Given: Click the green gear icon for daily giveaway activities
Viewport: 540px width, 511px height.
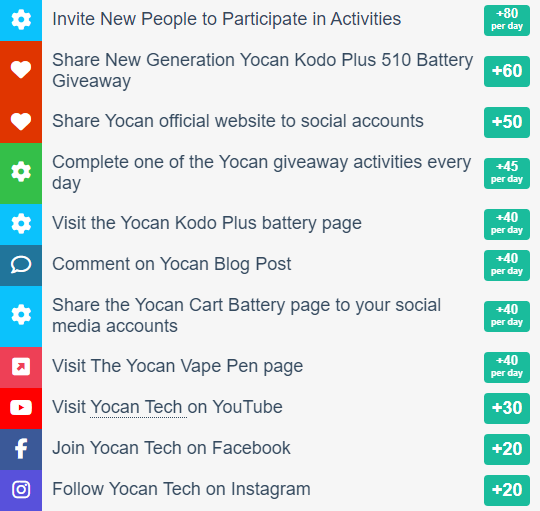Looking at the screenshot, I should (21, 171).
